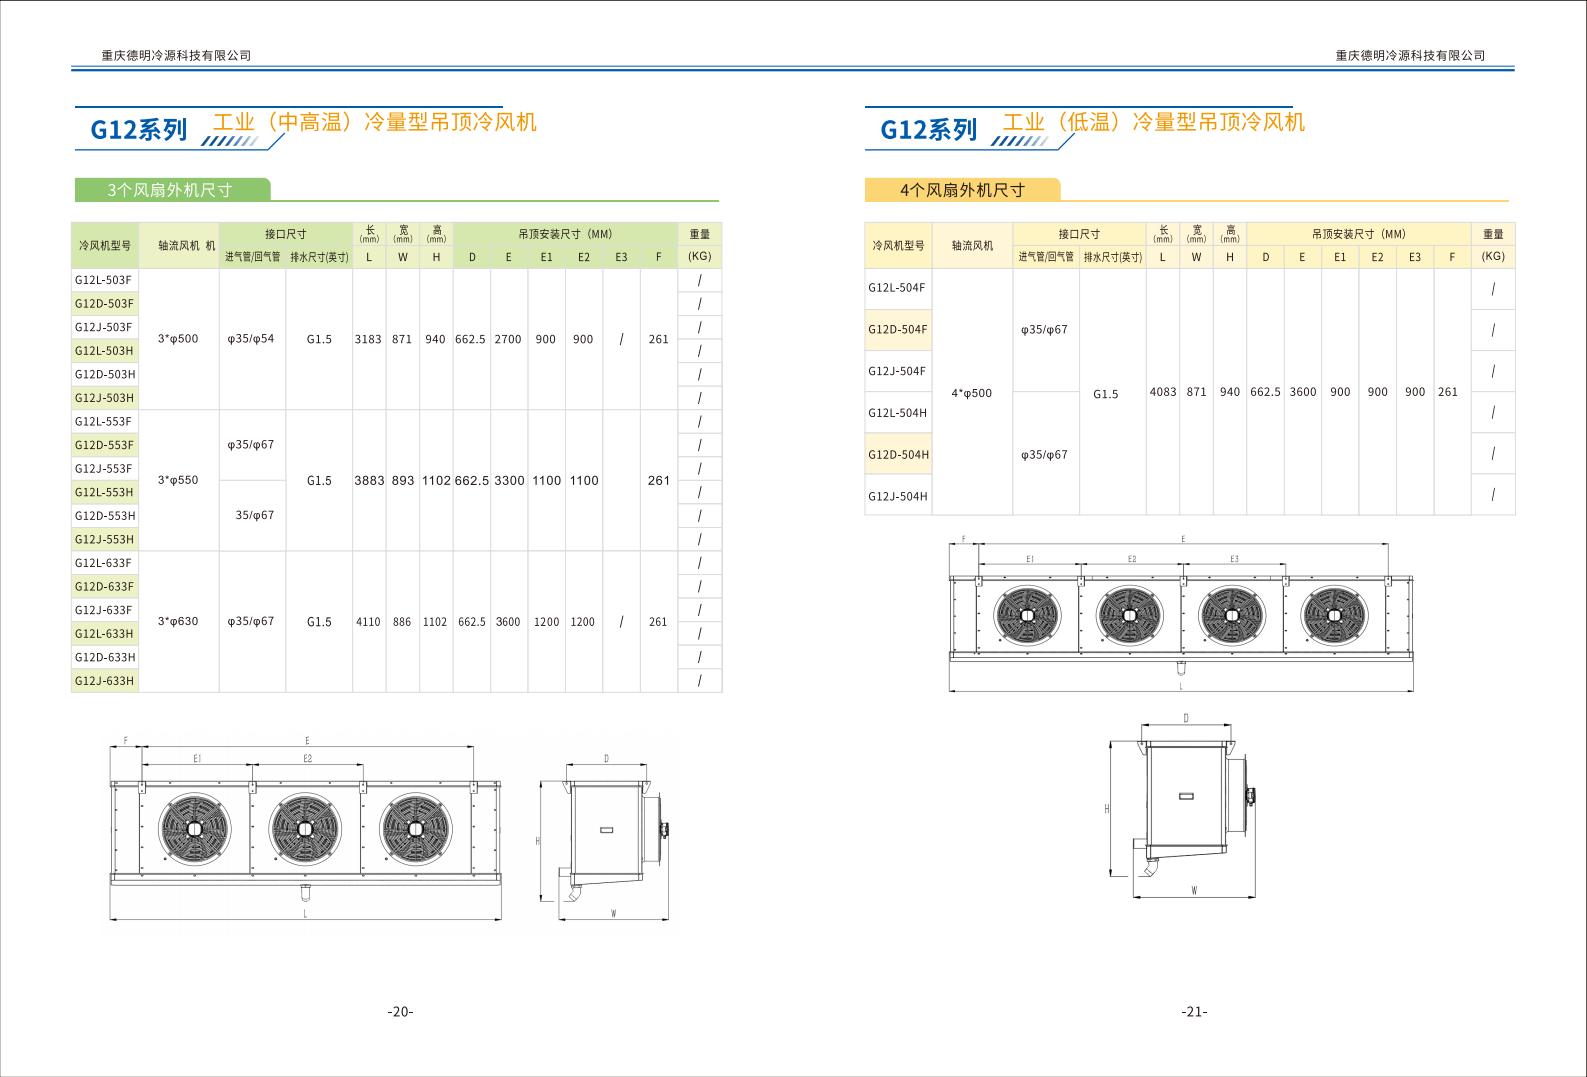Click the green 3个风扇外机尺寸 section label
This screenshot has height=1077, width=1587.
(x=171, y=190)
